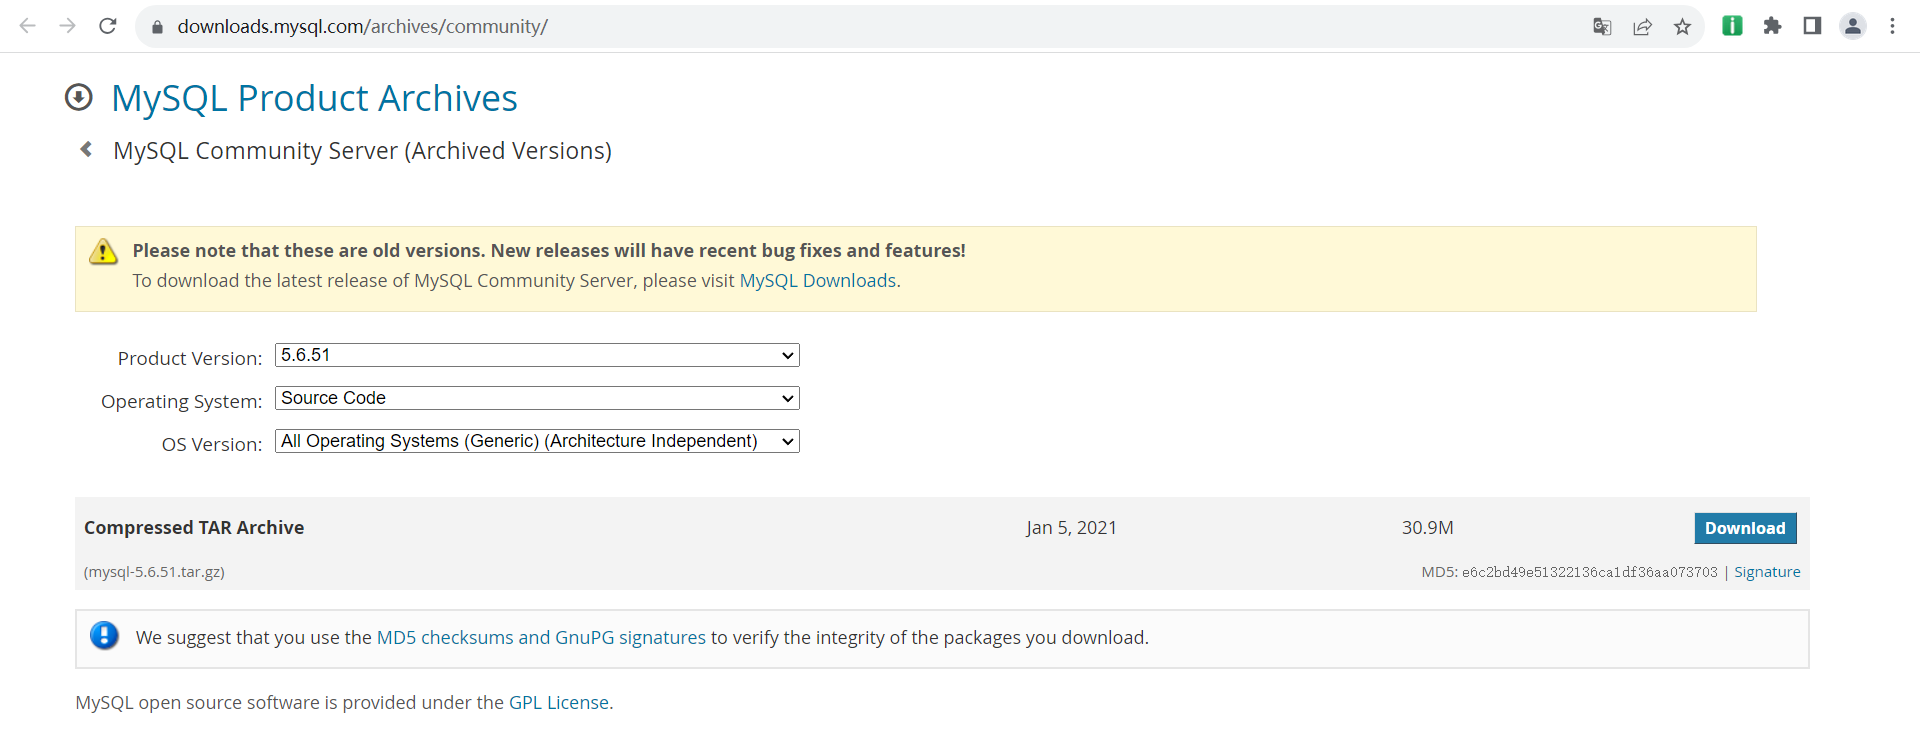Click the browser back arrow
Image resolution: width=1920 pixels, height=734 pixels.
(27, 26)
